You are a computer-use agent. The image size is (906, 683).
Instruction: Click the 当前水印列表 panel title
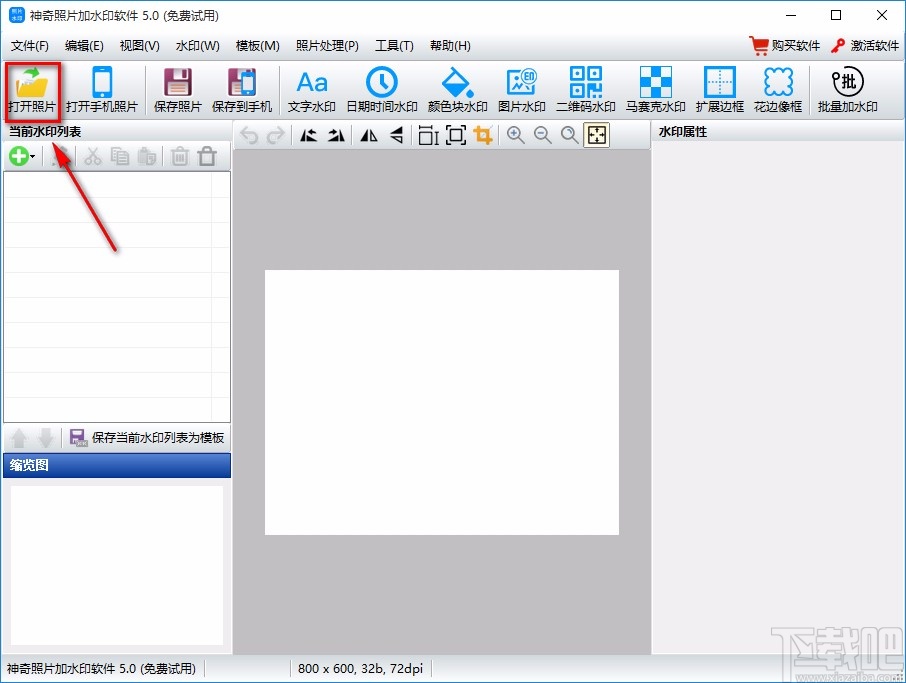pyautogui.click(x=44, y=132)
